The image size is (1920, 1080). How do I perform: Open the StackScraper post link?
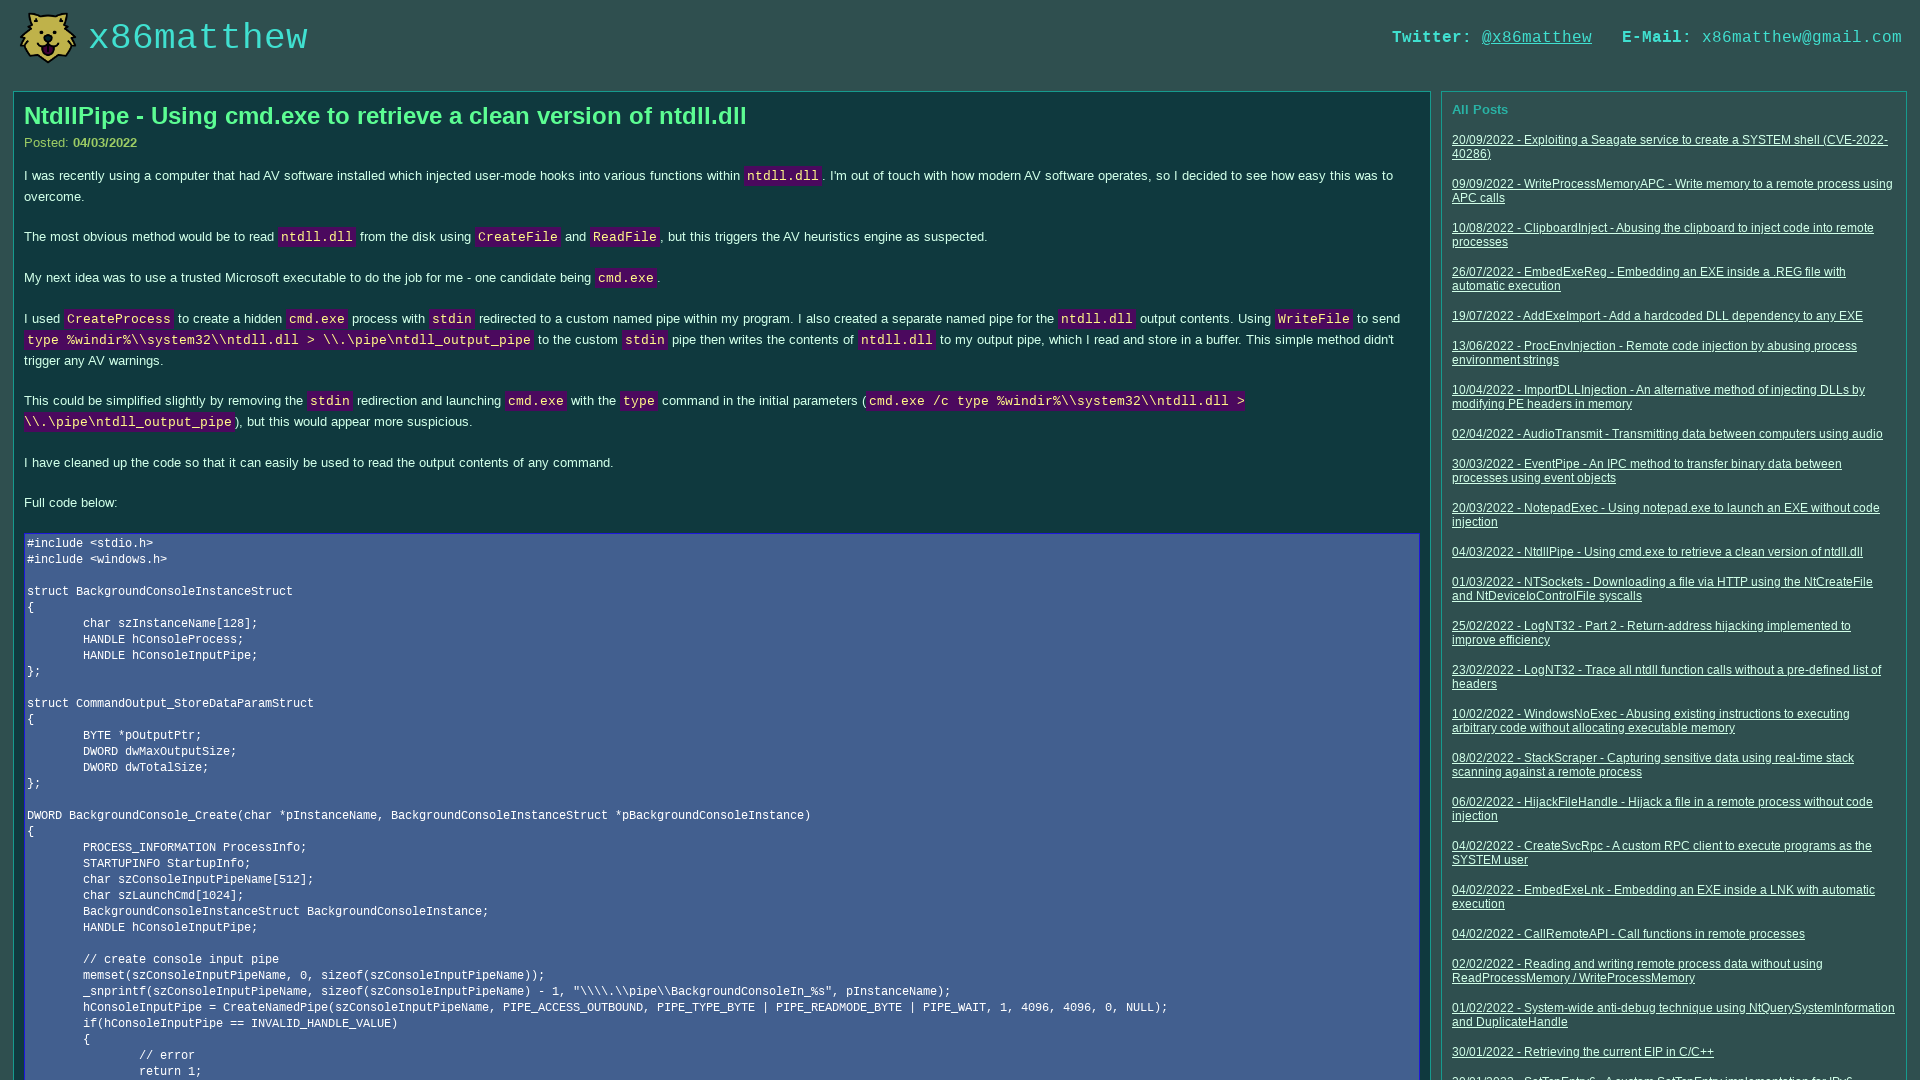[x=1653, y=765]
